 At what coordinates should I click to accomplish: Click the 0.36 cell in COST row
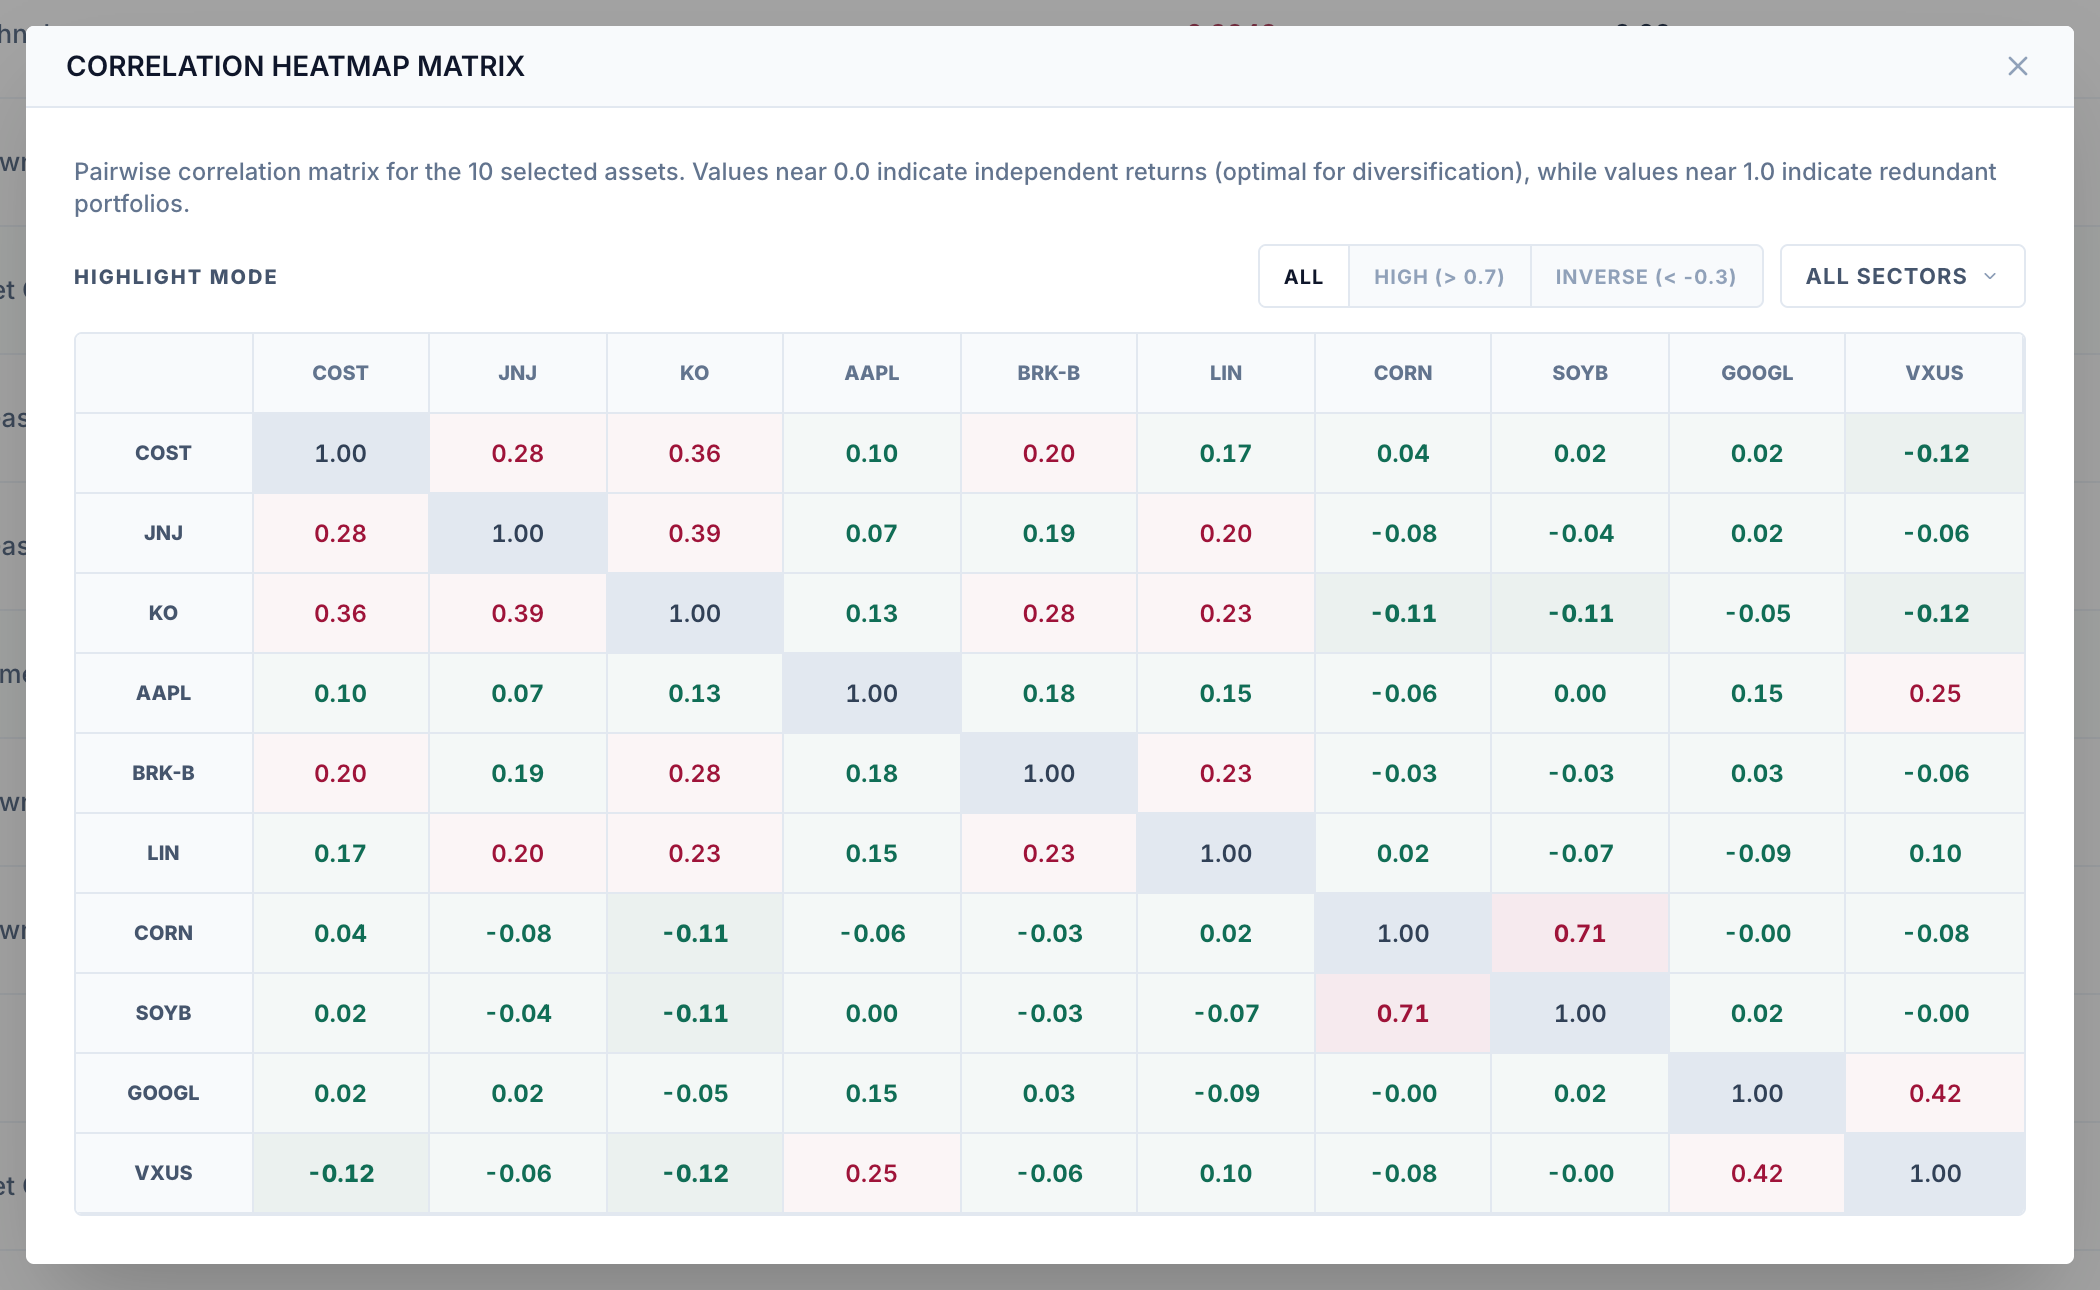point(694,453)
